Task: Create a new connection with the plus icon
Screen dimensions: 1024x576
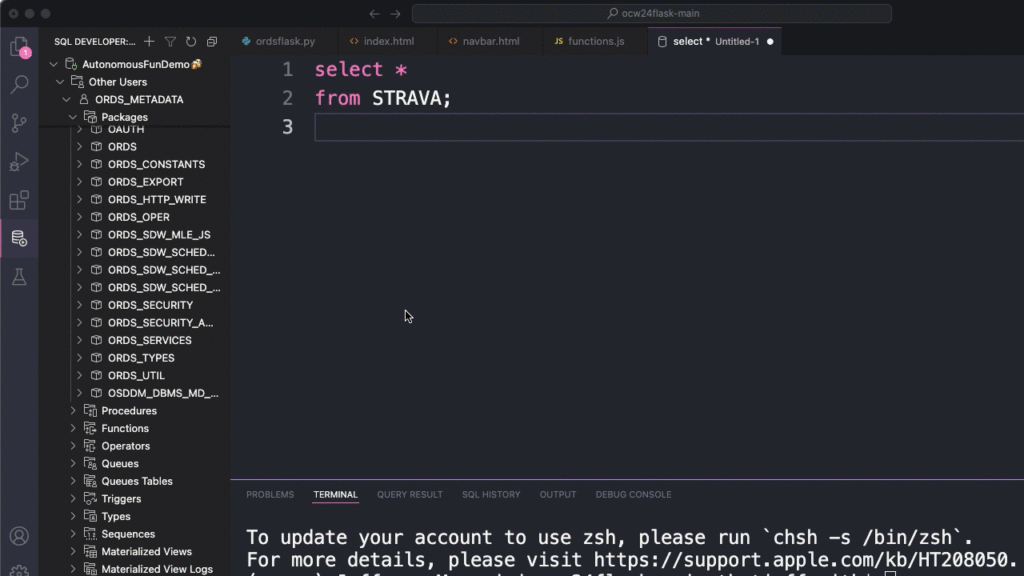Action: [x=147, y=42]
